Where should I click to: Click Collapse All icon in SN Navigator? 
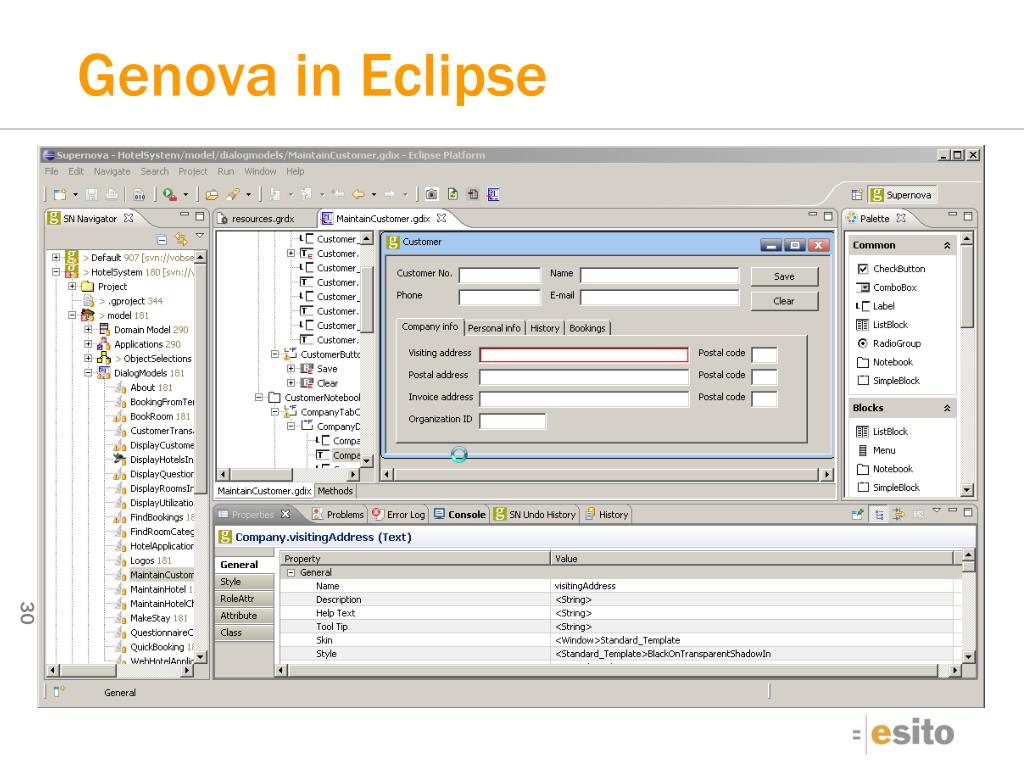pyautogui.click(x=161, y=239)
